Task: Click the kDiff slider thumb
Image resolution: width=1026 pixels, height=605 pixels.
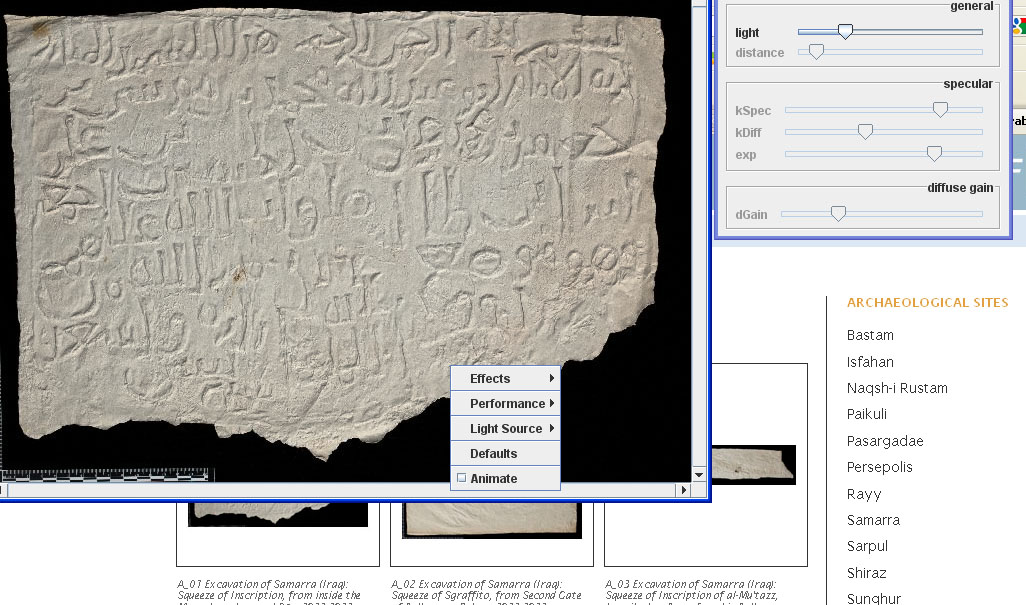Action: coord(865,131)
